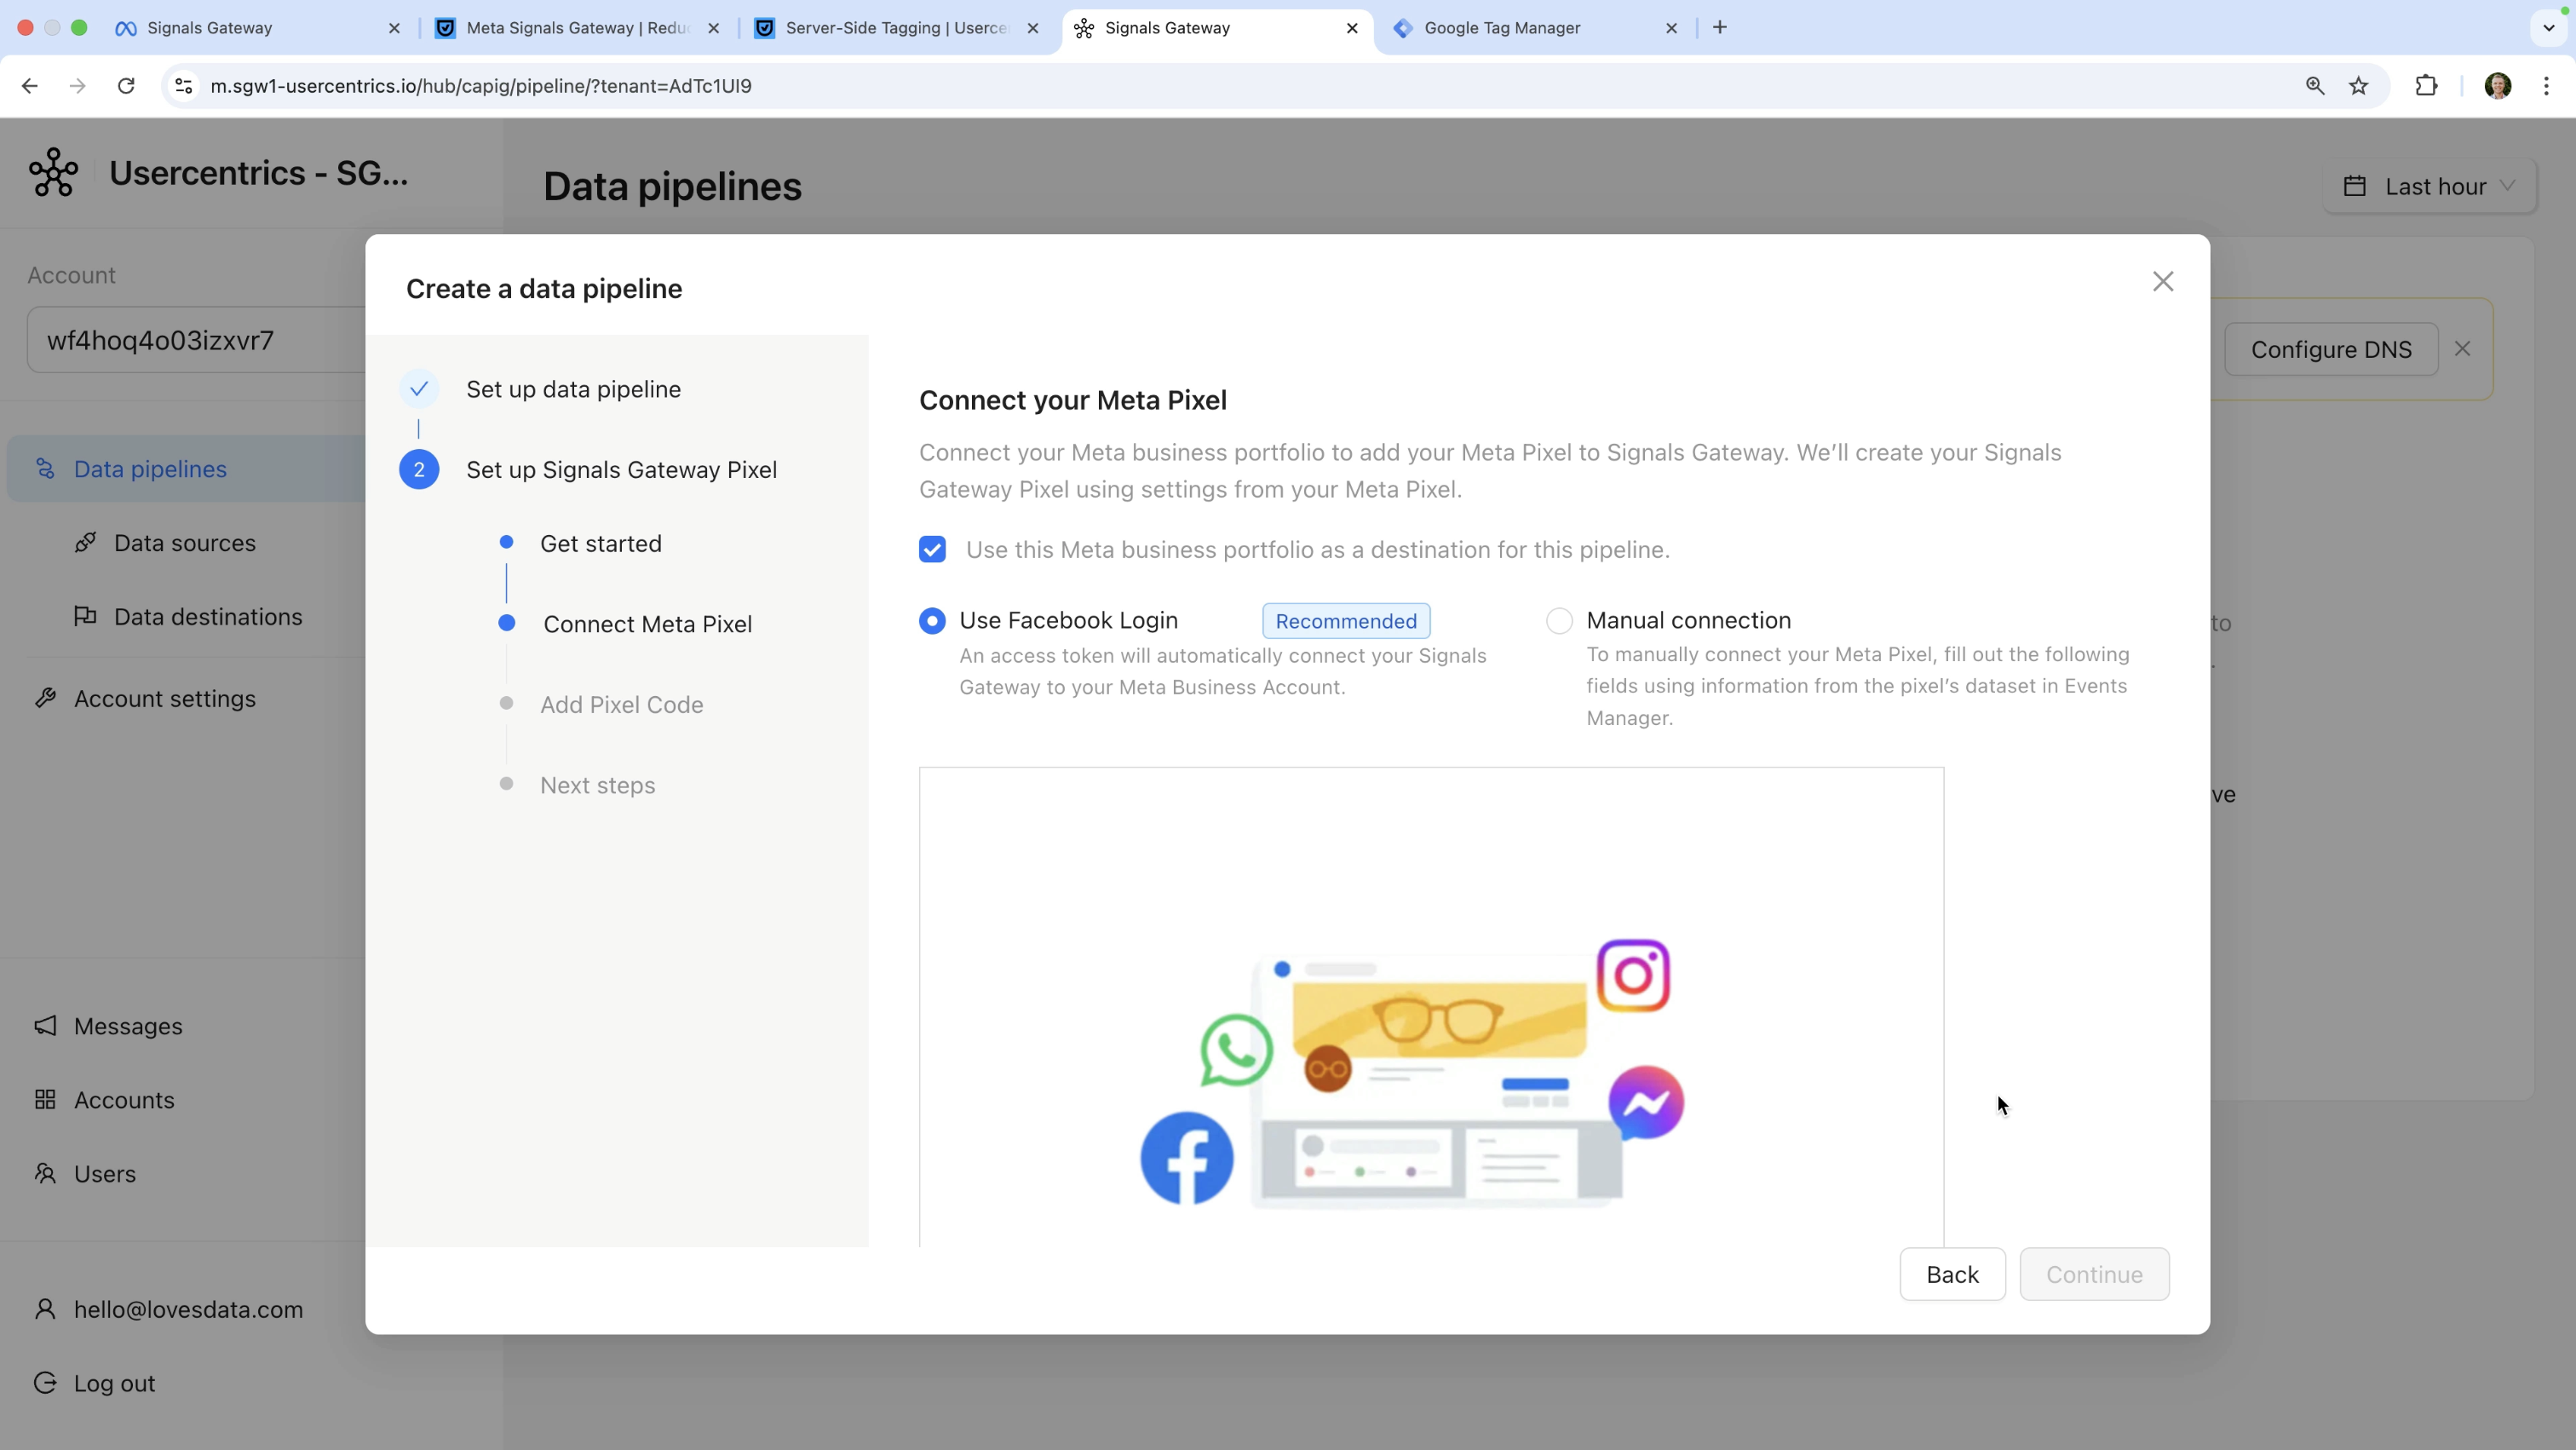Go to the Set up data pipeline step
2576x1450 pixels.
(x=573, y=389)
